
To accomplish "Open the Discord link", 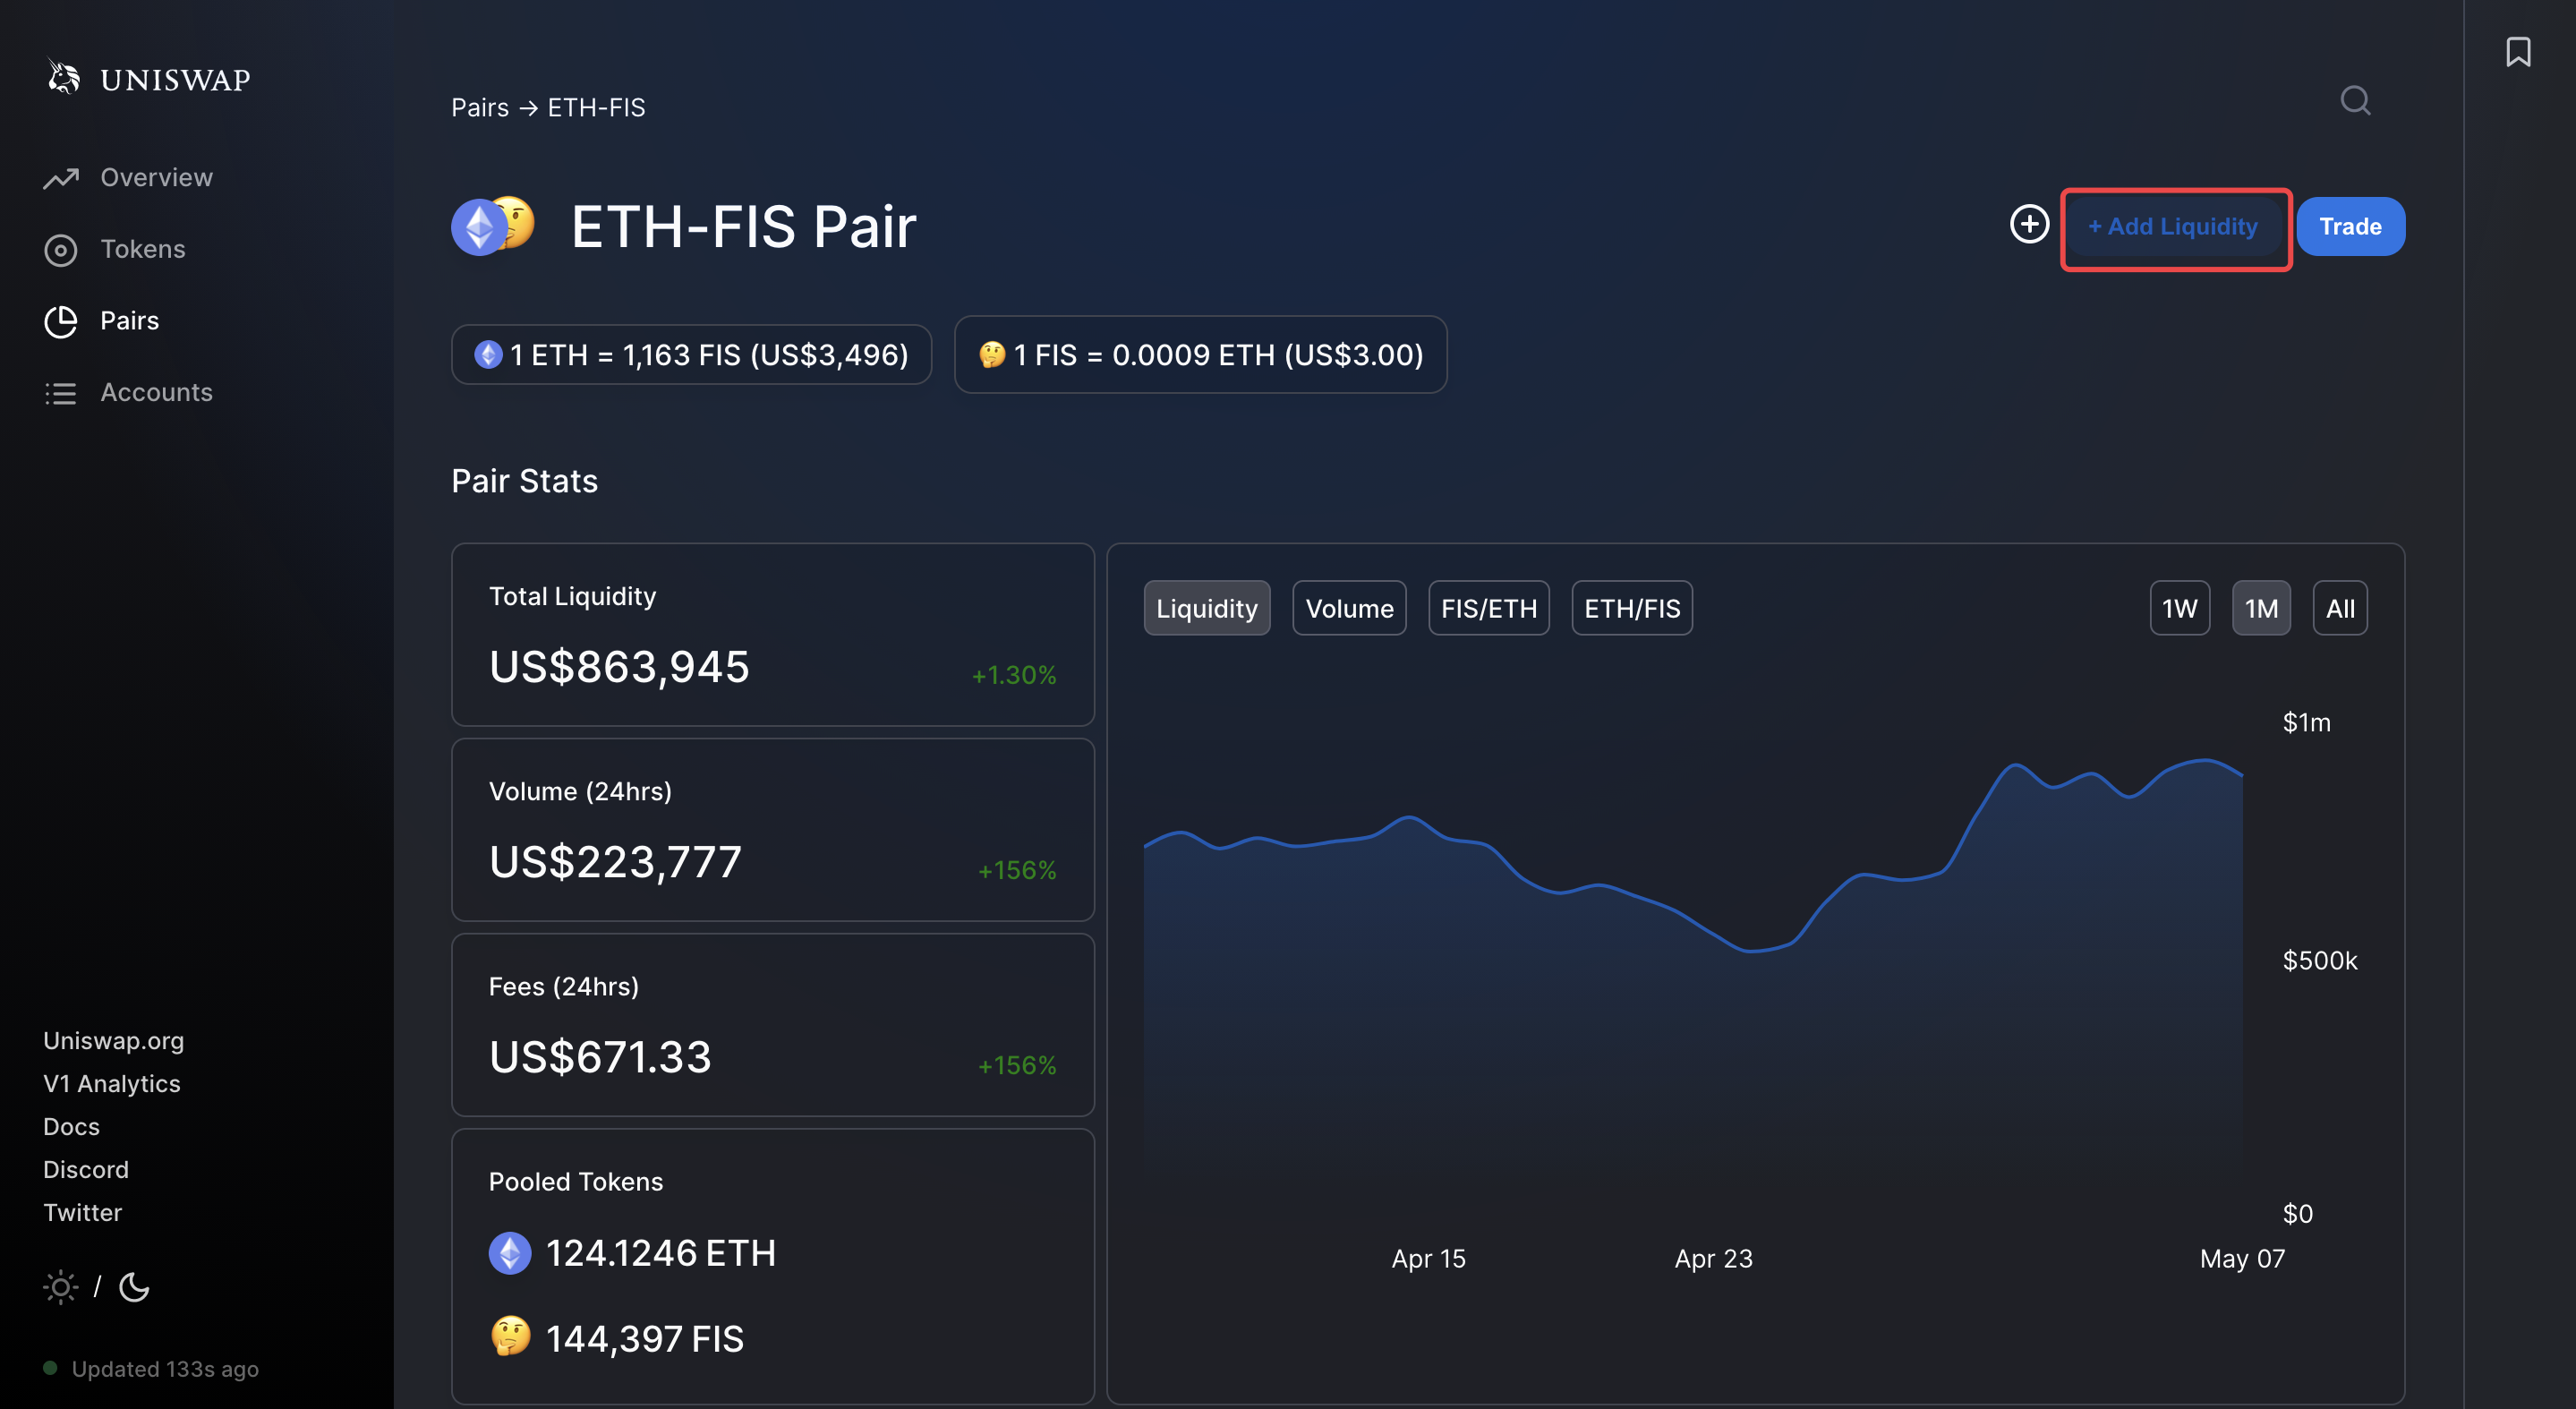I will coord(86,1170).
